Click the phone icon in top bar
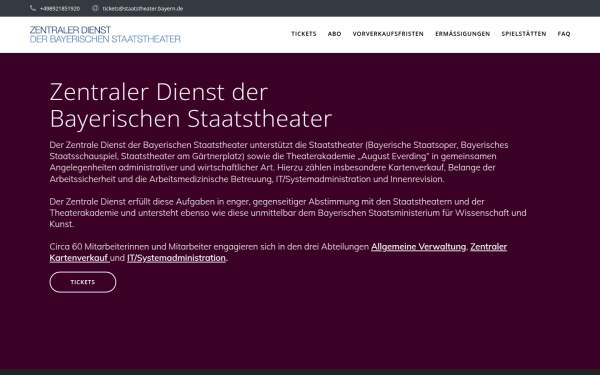The width and height of the screenshot is (600, 375). point(33,8)
